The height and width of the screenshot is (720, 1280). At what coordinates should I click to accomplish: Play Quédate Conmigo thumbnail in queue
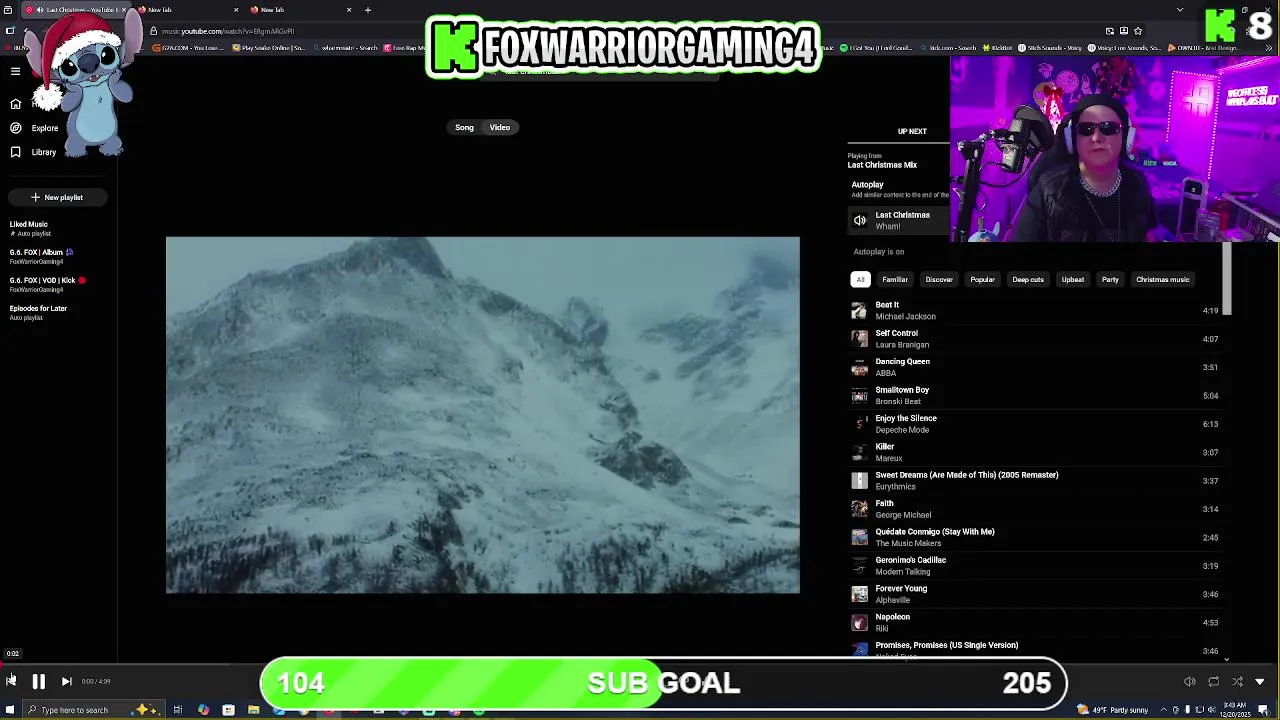859,537
